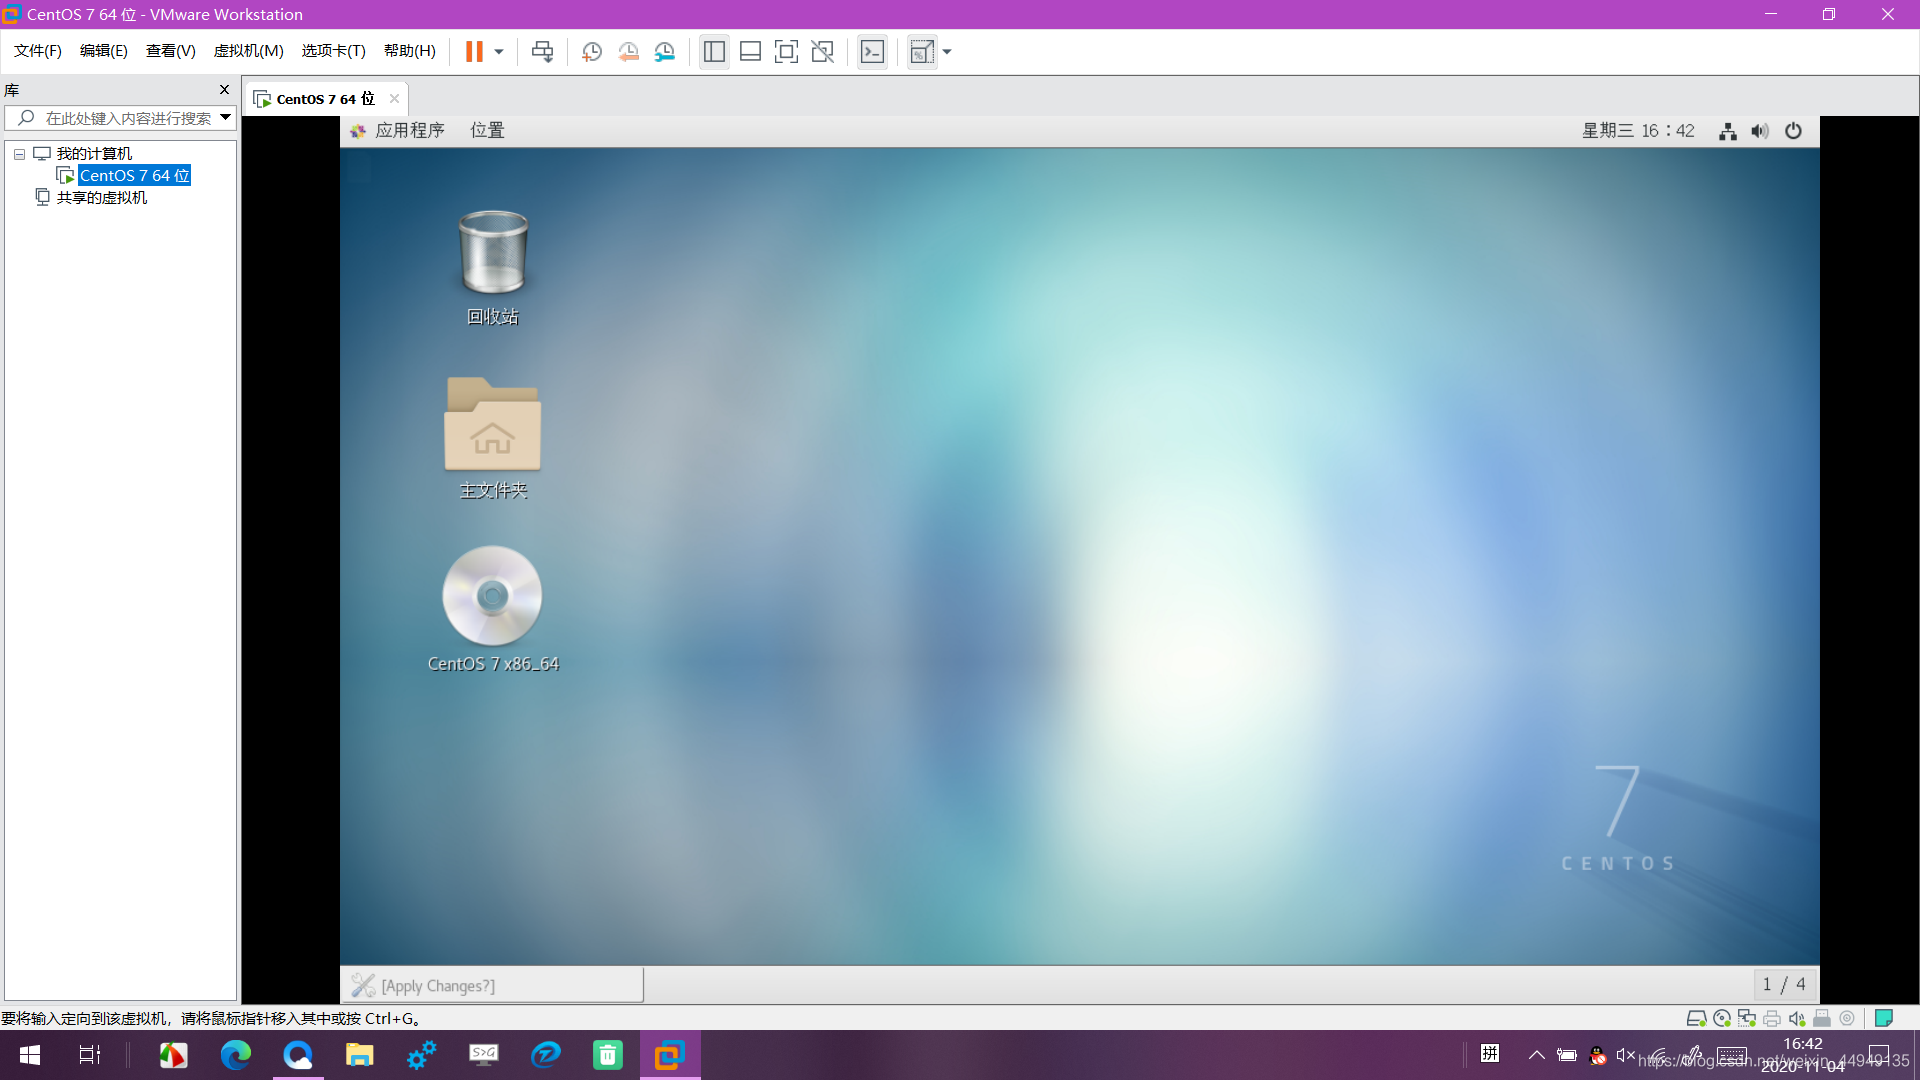This screenshot has height=1080, width=1920.
Task: Open the suspend button dropdown arrow
Action: pyautogui.click(x=497, y=51)
